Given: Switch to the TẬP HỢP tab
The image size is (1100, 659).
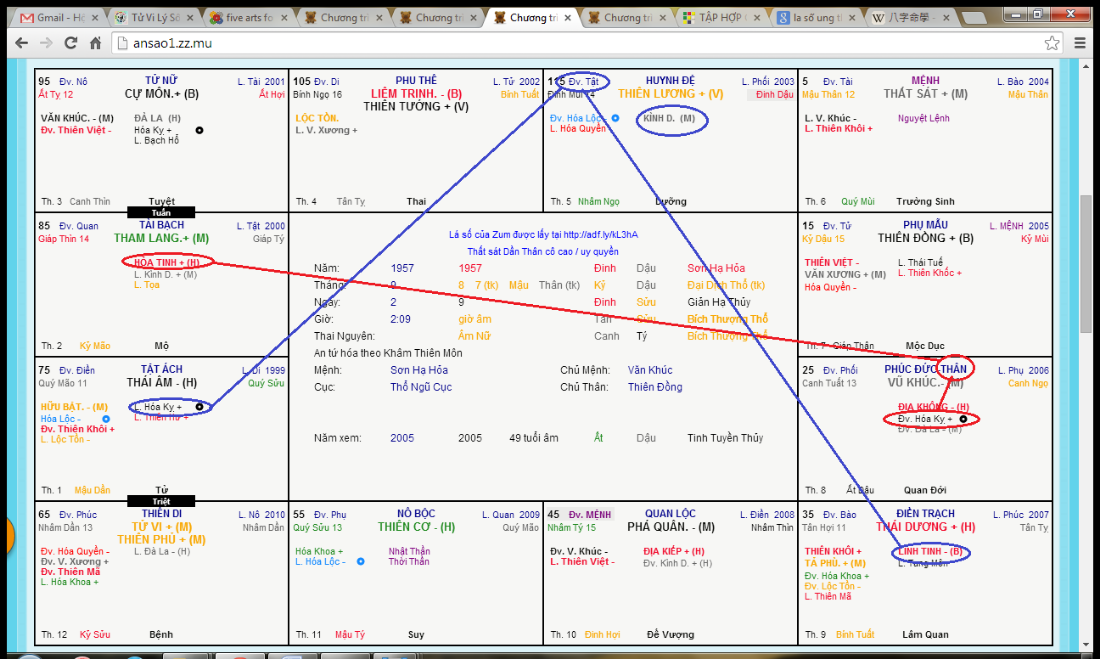Looking at the screenshot, I should 720,18.
